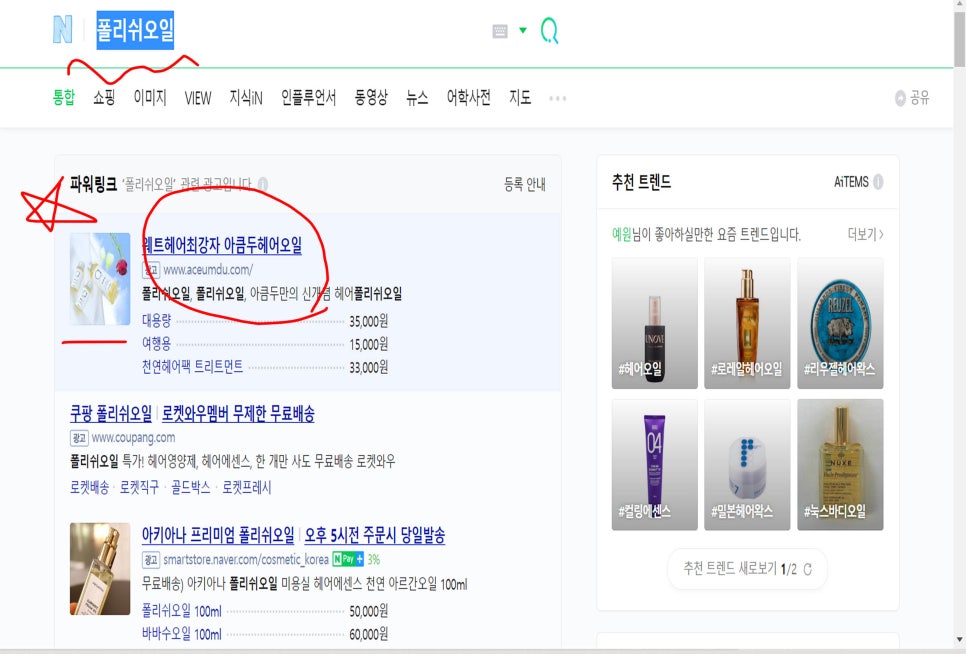
Task: Open the 로켓프레시 sublink
Action: [x=246, y=487]
